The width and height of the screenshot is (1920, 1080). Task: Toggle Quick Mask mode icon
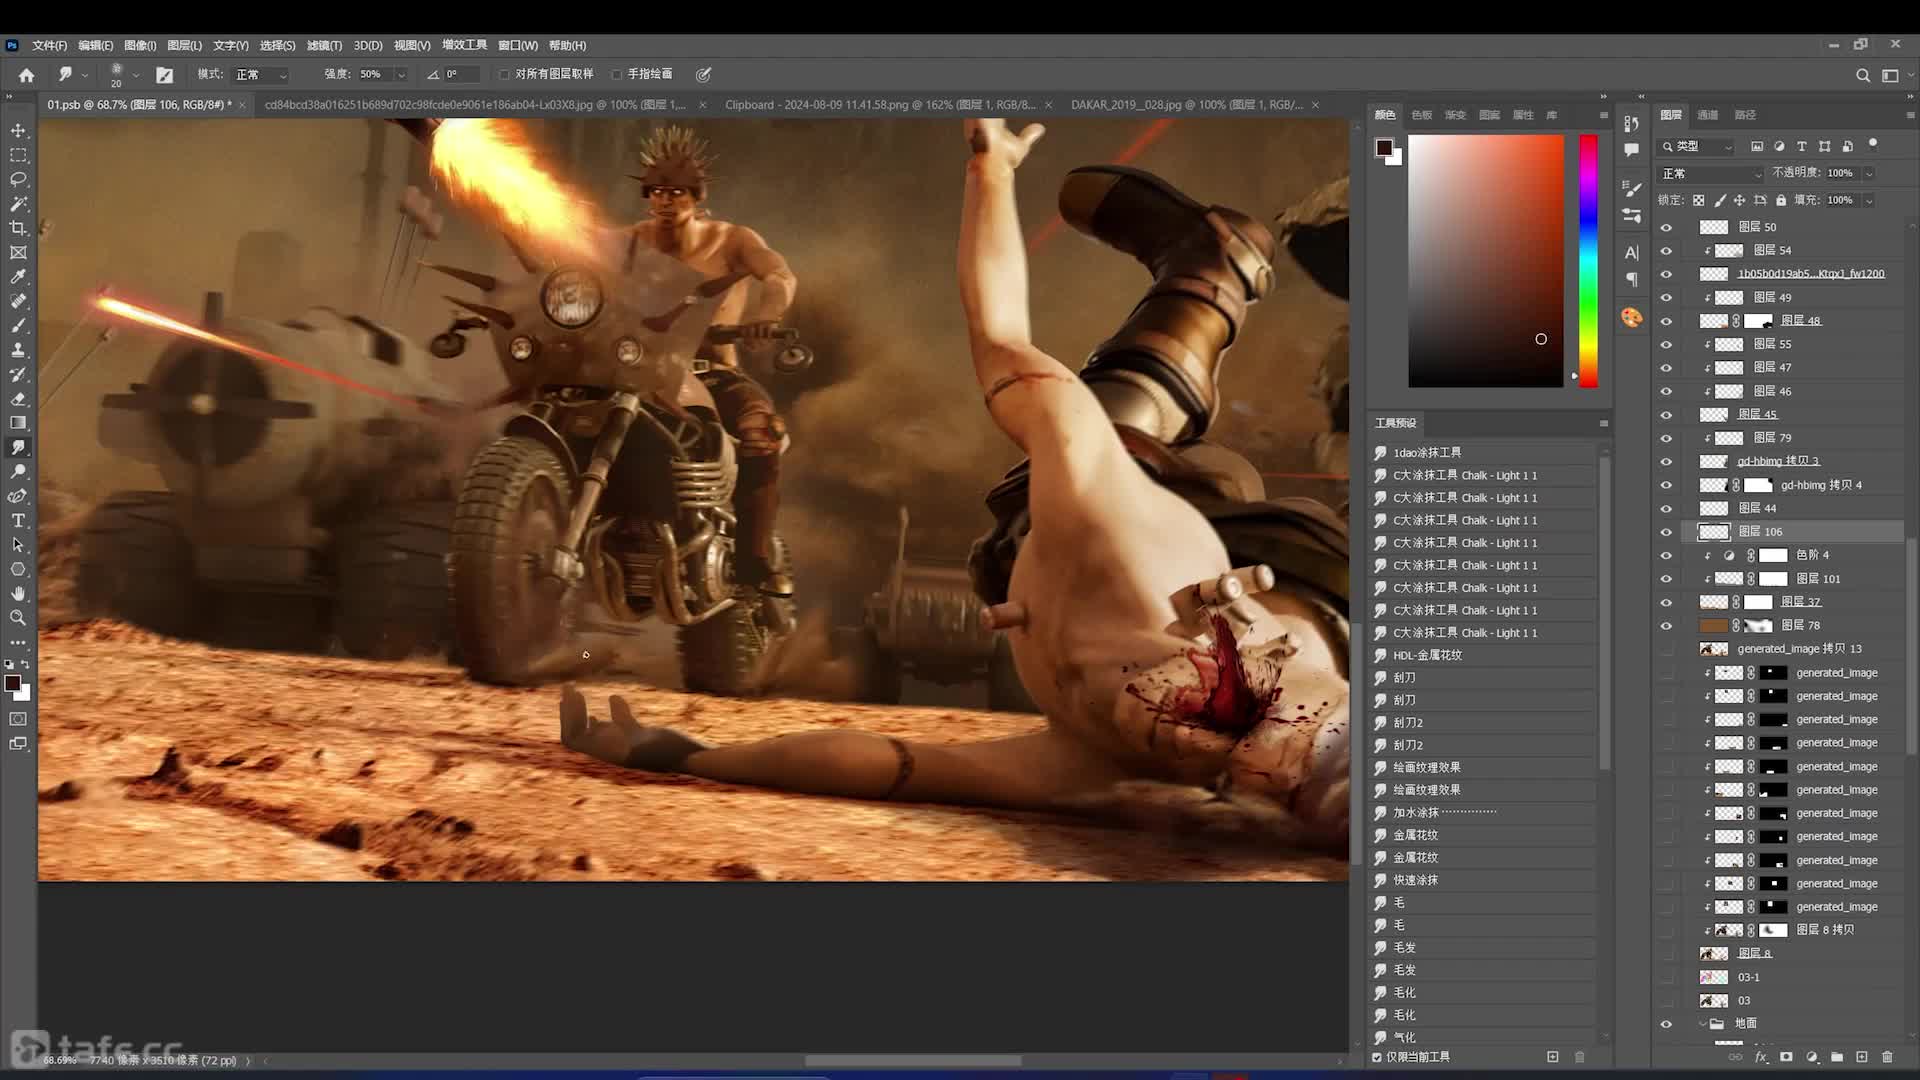[18, 719]
